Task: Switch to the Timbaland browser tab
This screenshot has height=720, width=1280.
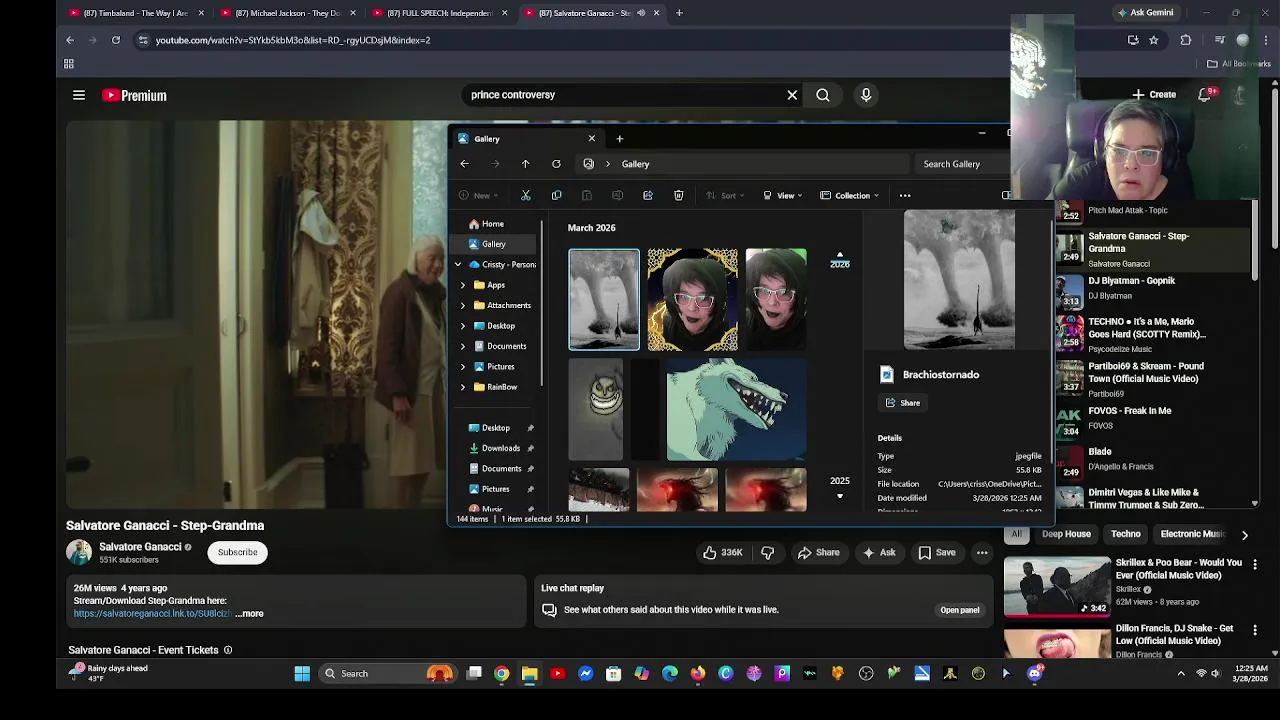Action: coord(136,13)
